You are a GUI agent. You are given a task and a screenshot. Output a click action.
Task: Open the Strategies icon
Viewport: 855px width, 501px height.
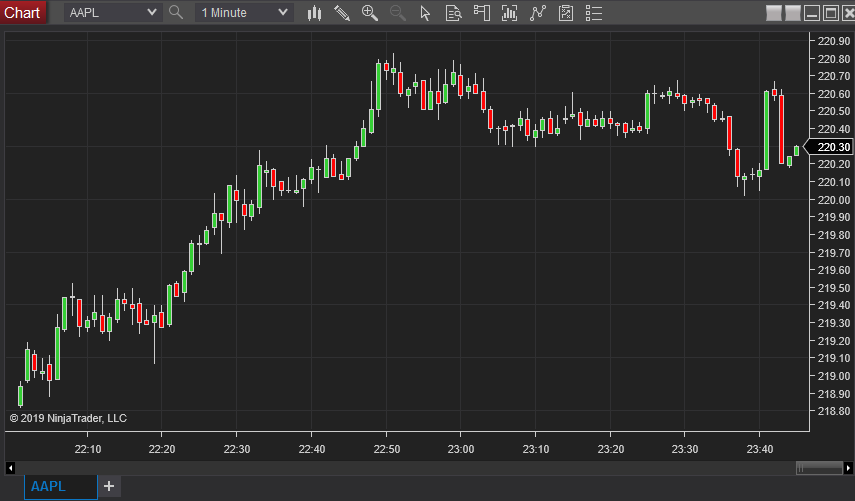click(566, 13)
